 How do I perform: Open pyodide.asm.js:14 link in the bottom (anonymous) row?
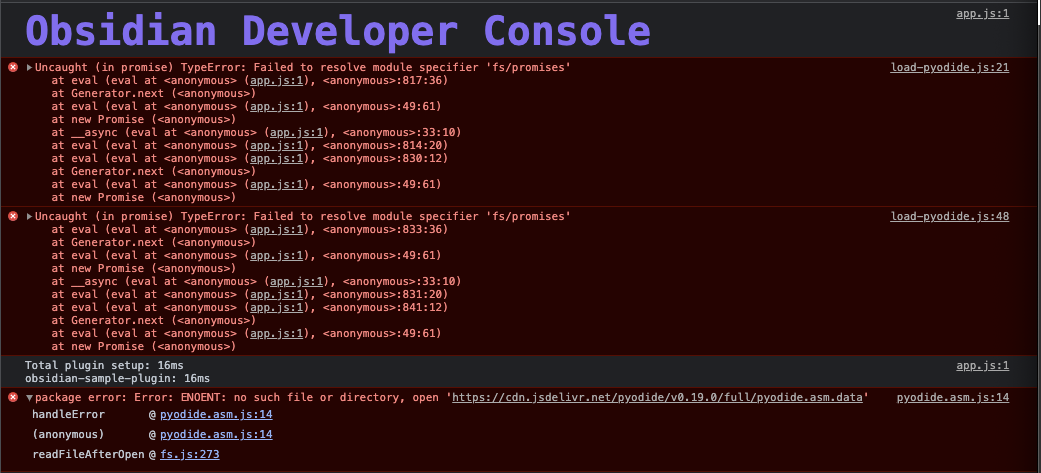pyautogui.click(x=216, y=434)
